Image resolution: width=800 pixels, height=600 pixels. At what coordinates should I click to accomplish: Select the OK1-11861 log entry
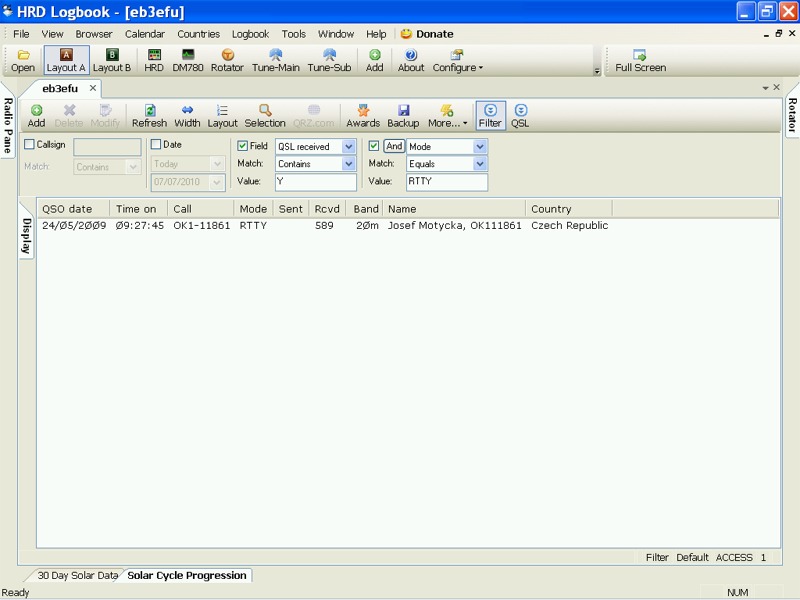tap(202, 226)
